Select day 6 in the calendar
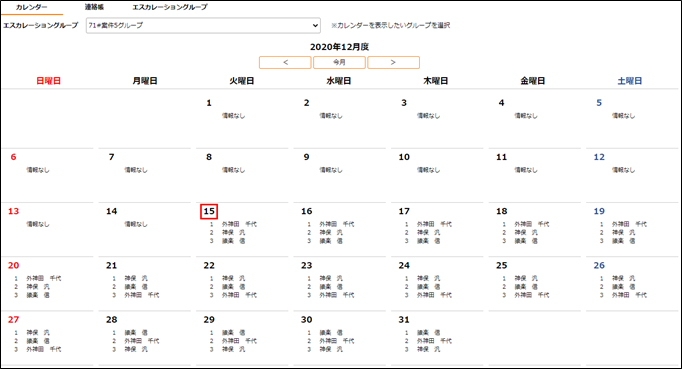Viewport: 682px width, 369px height. coord(13,157)
